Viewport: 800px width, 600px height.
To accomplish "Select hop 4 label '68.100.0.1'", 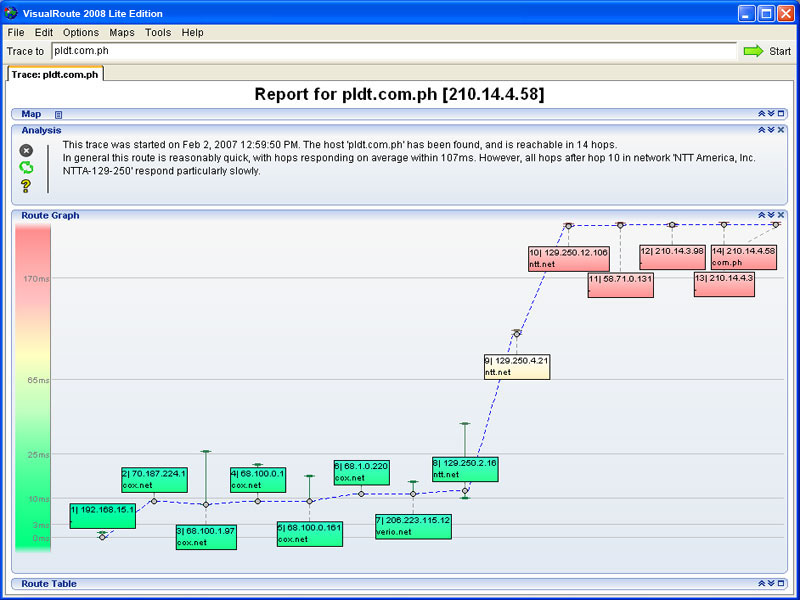I will (x=258, y=480).
